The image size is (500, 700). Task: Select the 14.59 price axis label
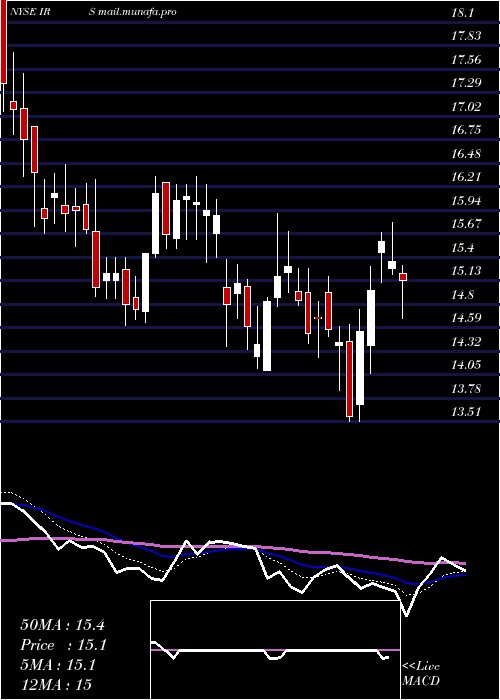pyautogui.click(x=466, y=318)
